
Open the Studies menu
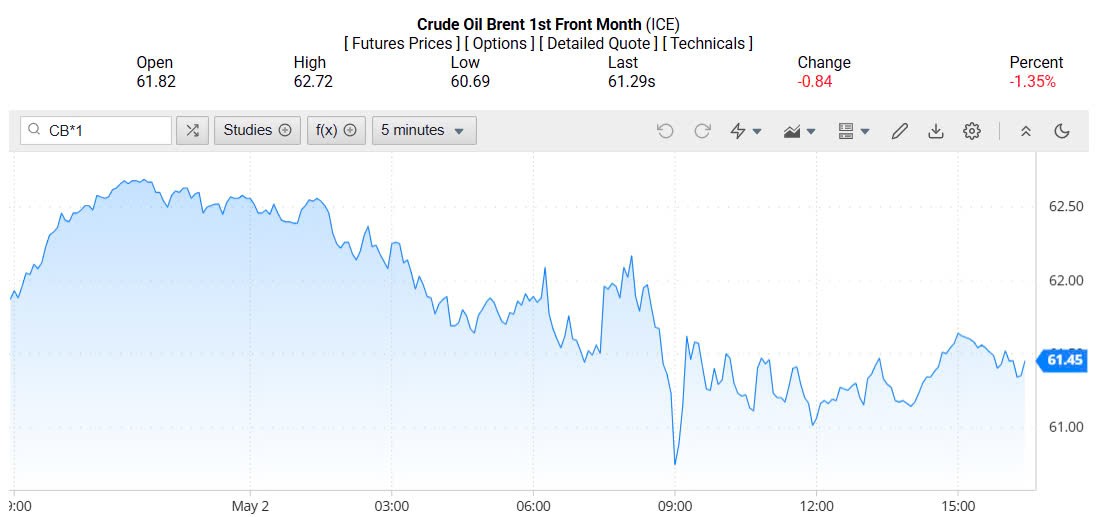(x=257, y=130)
